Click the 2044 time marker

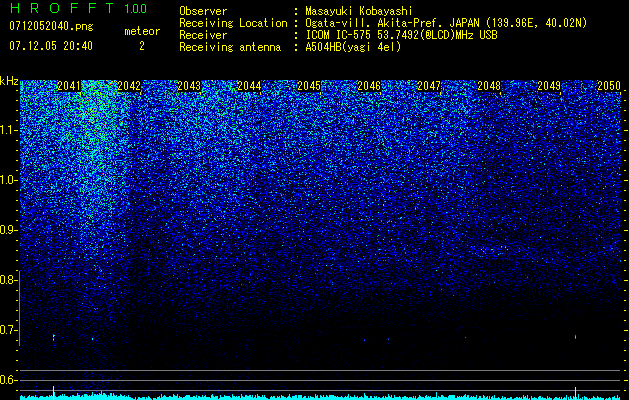point(249,86)
